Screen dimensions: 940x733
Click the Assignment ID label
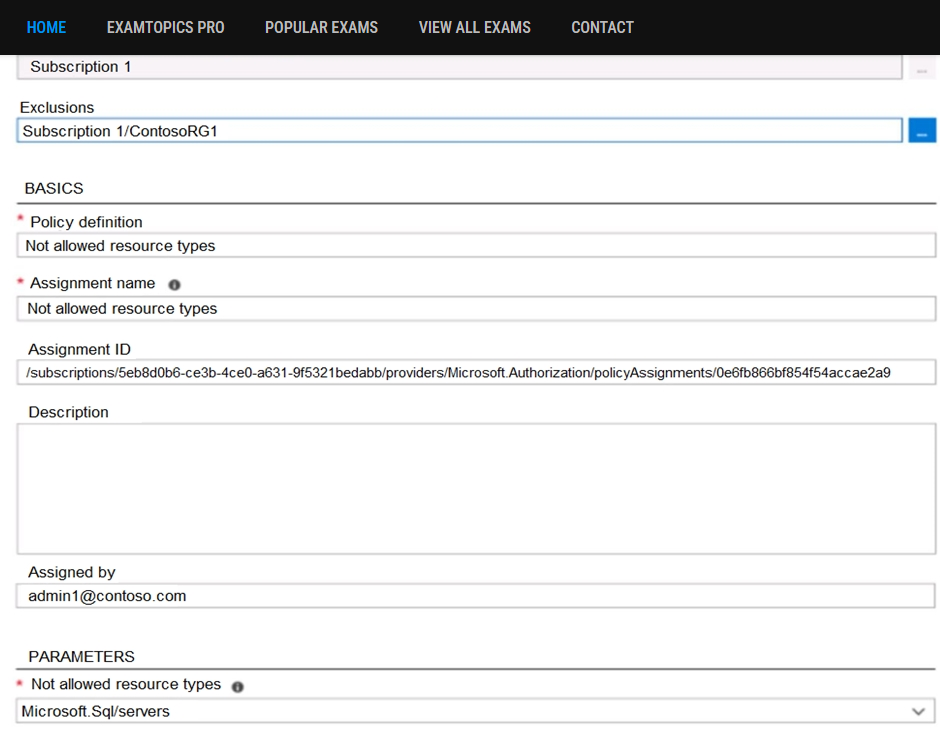tap(79, 349)
